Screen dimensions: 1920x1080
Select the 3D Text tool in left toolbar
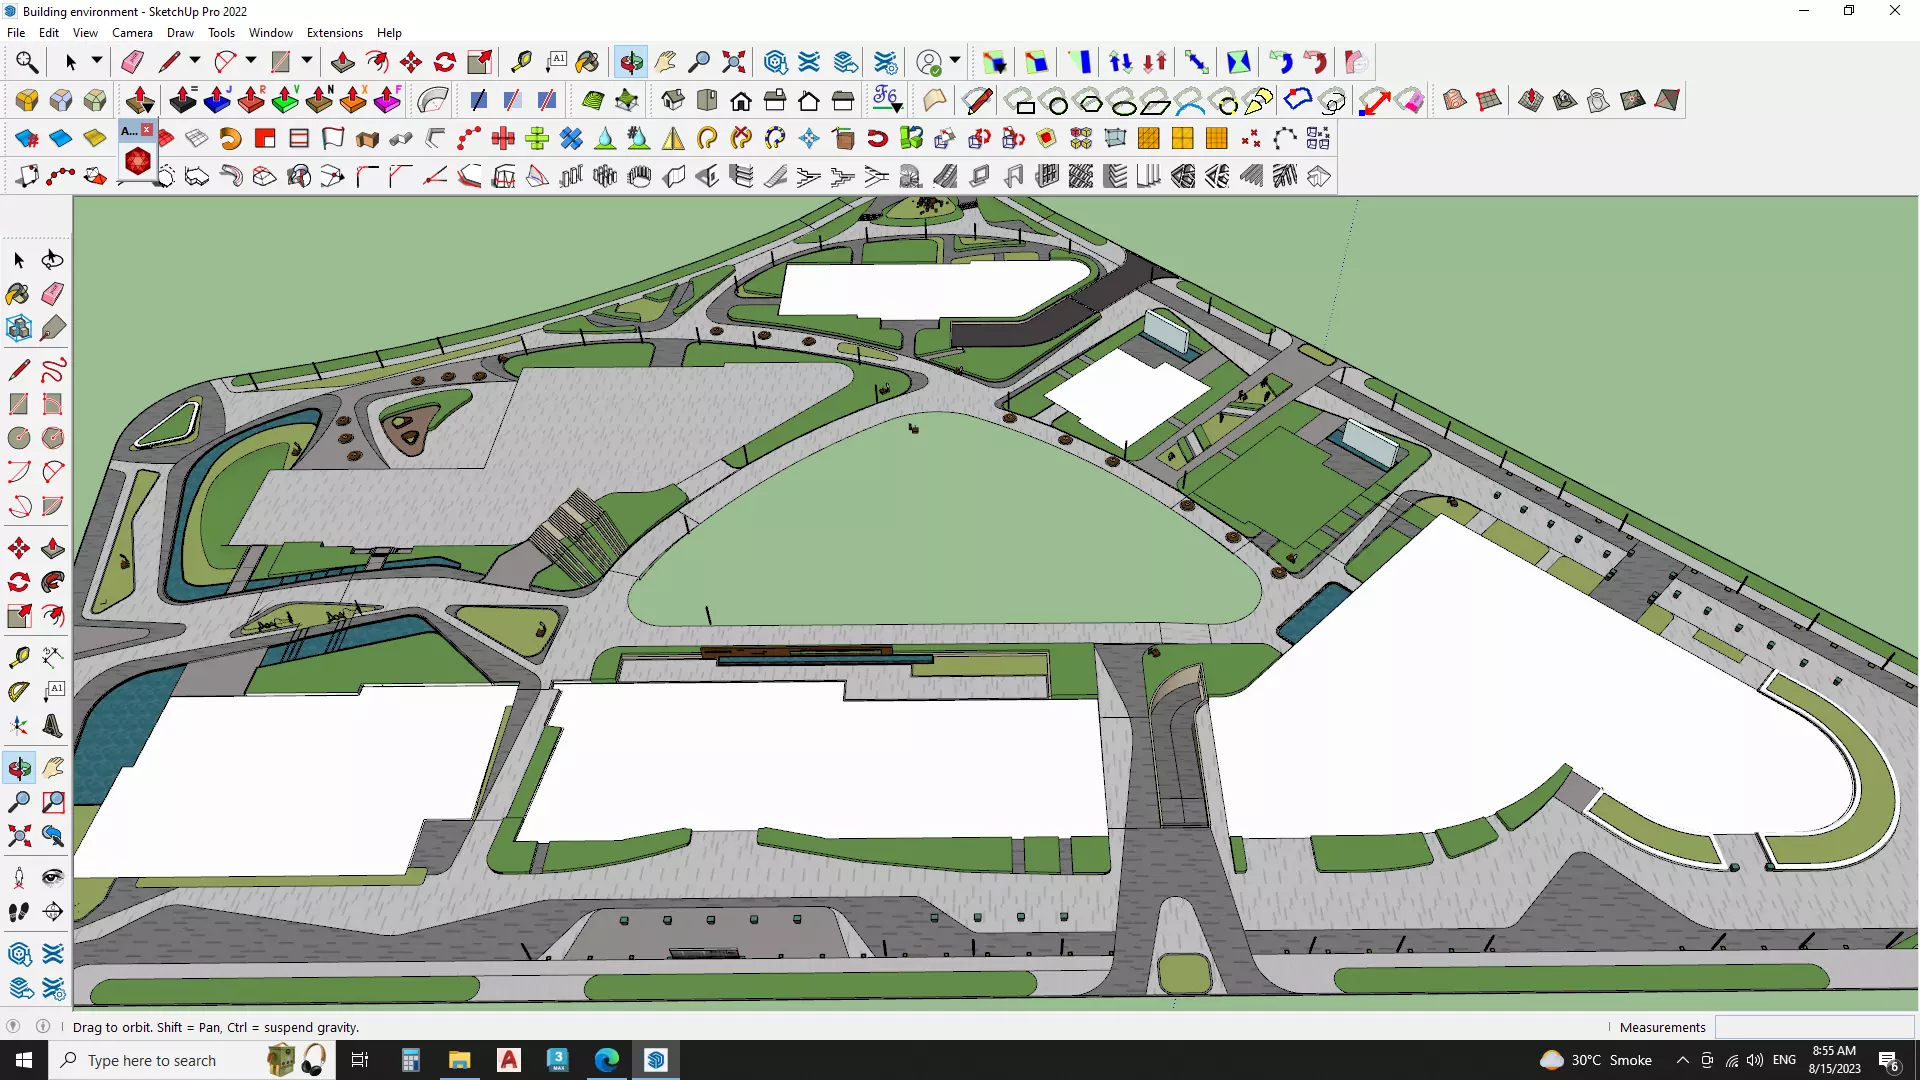coord(53,726)
